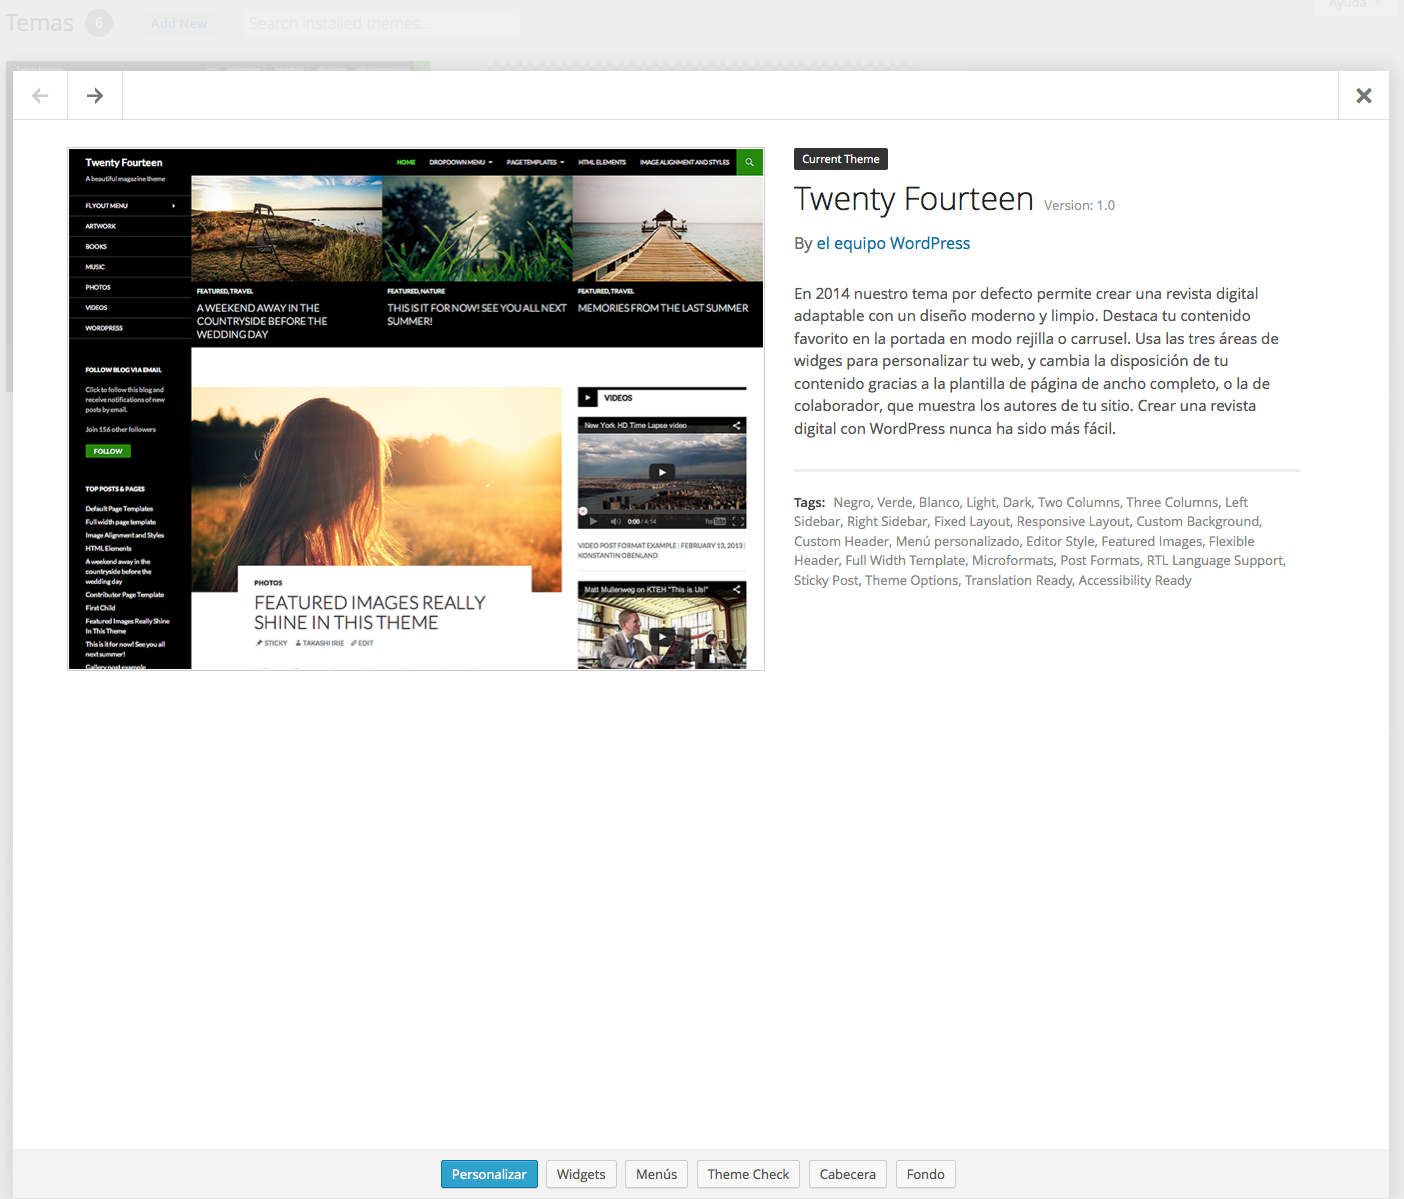Click the 'Accessibility Ready' tag text
This screenshot has height=1199, width=1404.
point(1135,580)
